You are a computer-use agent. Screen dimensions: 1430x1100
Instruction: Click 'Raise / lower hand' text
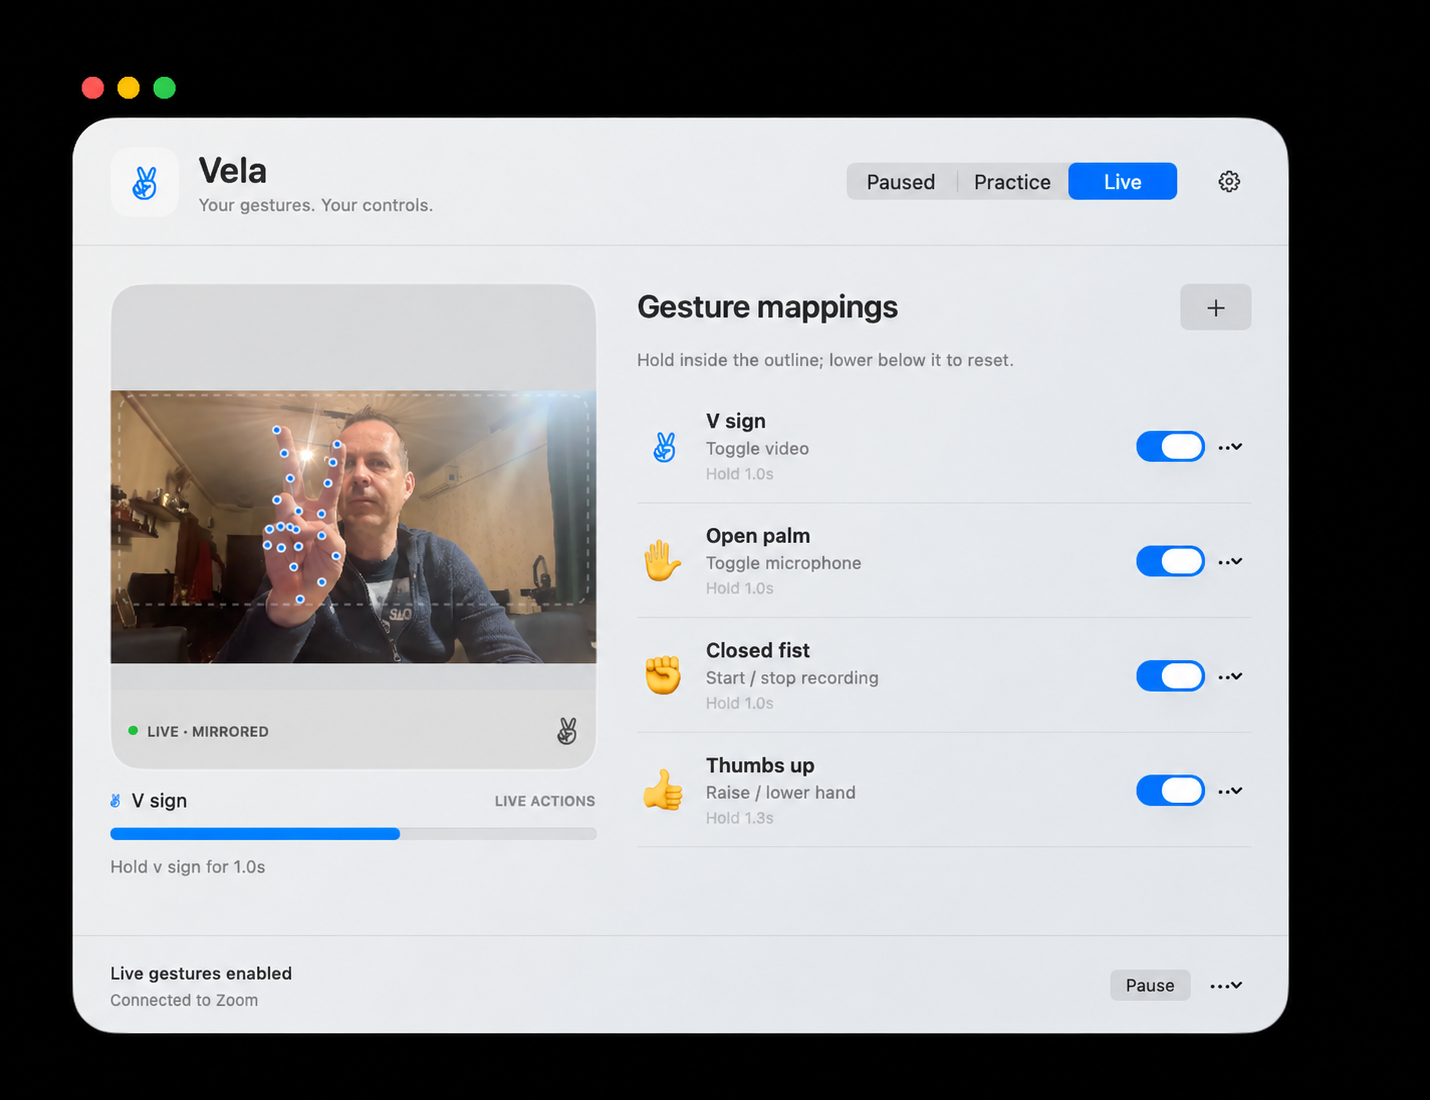(x=780, y=792)
